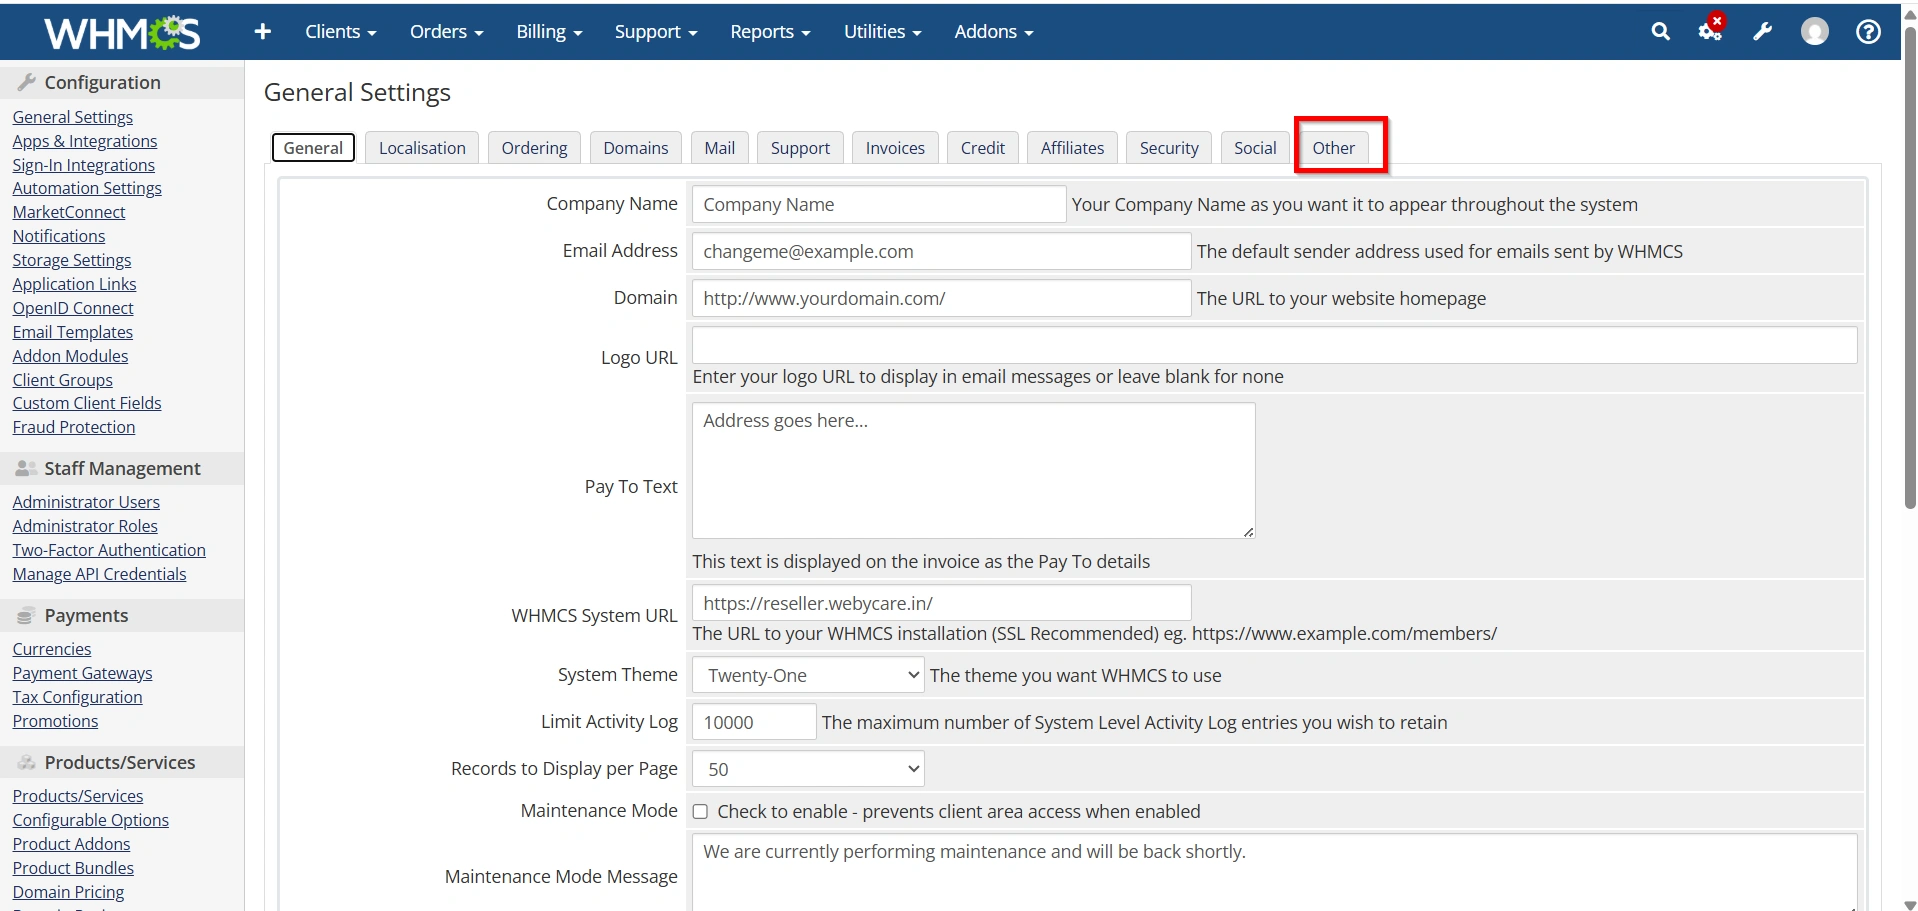The height and width of the screenshot is (911, 1918).
Task: Expand the Utilities menu
Action: pyautogui.click(x=883, y=32)
